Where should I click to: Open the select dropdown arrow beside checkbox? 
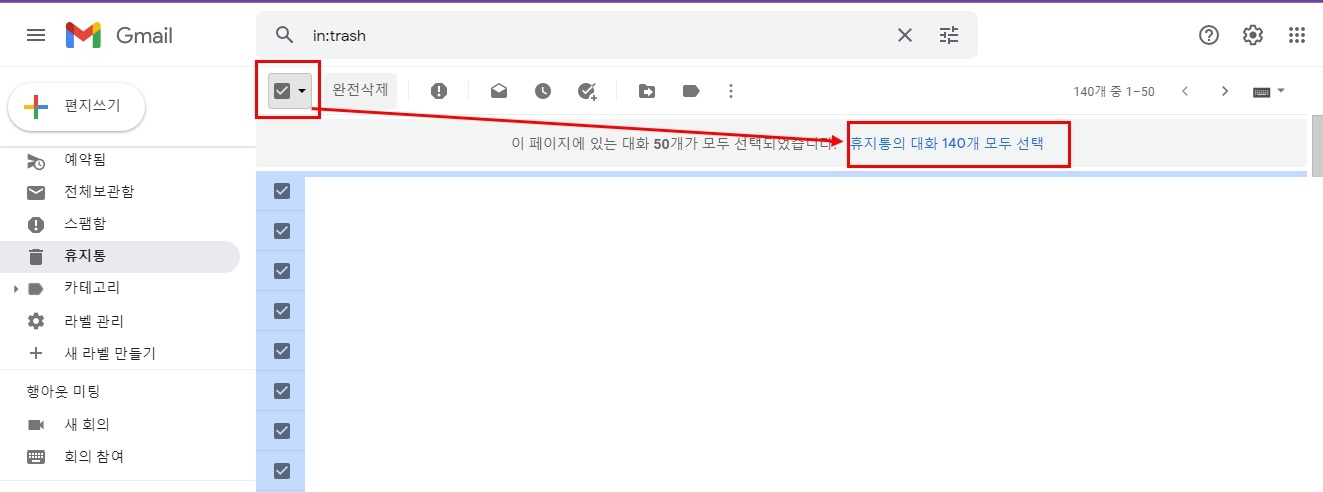pos(302,91)
